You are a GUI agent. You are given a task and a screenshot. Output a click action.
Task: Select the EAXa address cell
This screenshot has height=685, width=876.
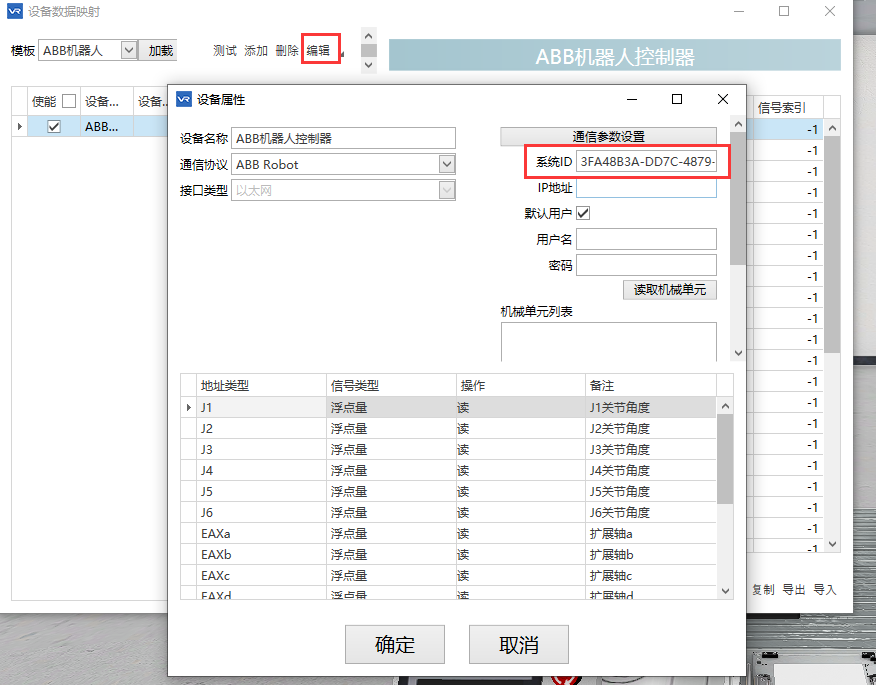[261, 534]
